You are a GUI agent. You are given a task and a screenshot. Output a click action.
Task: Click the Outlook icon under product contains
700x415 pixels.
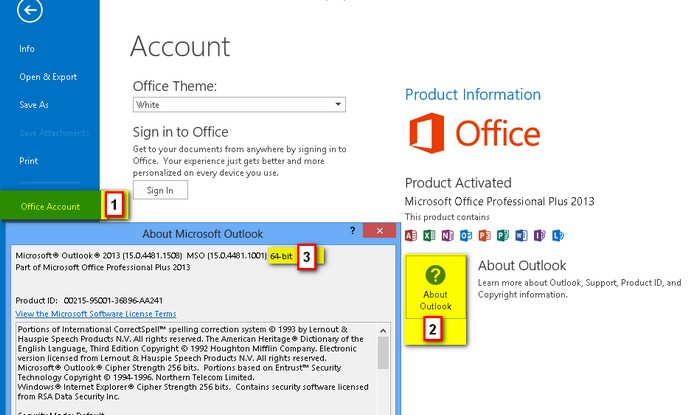pyautogui.click(x=466, y=235)
